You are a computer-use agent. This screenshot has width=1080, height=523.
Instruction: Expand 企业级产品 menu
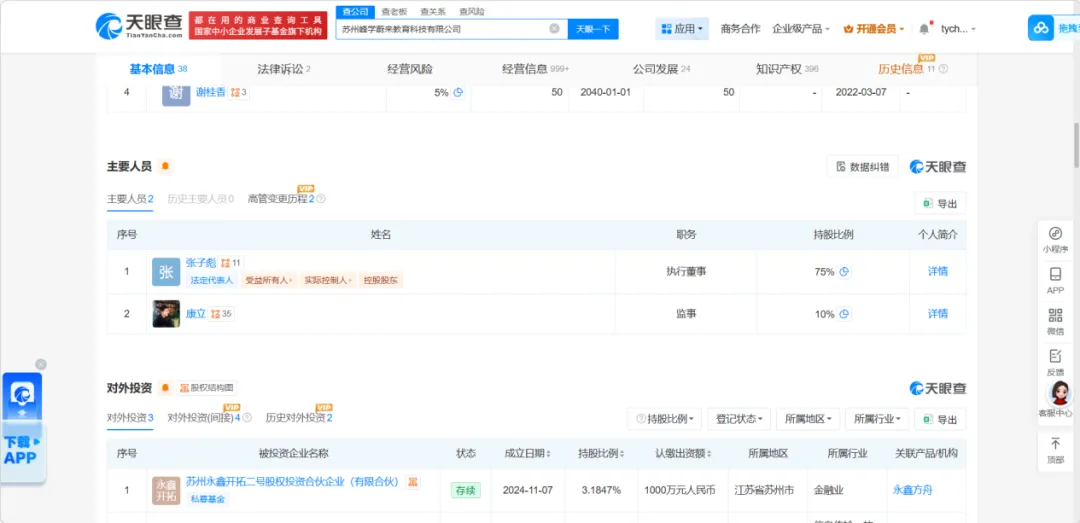(801, 29)
